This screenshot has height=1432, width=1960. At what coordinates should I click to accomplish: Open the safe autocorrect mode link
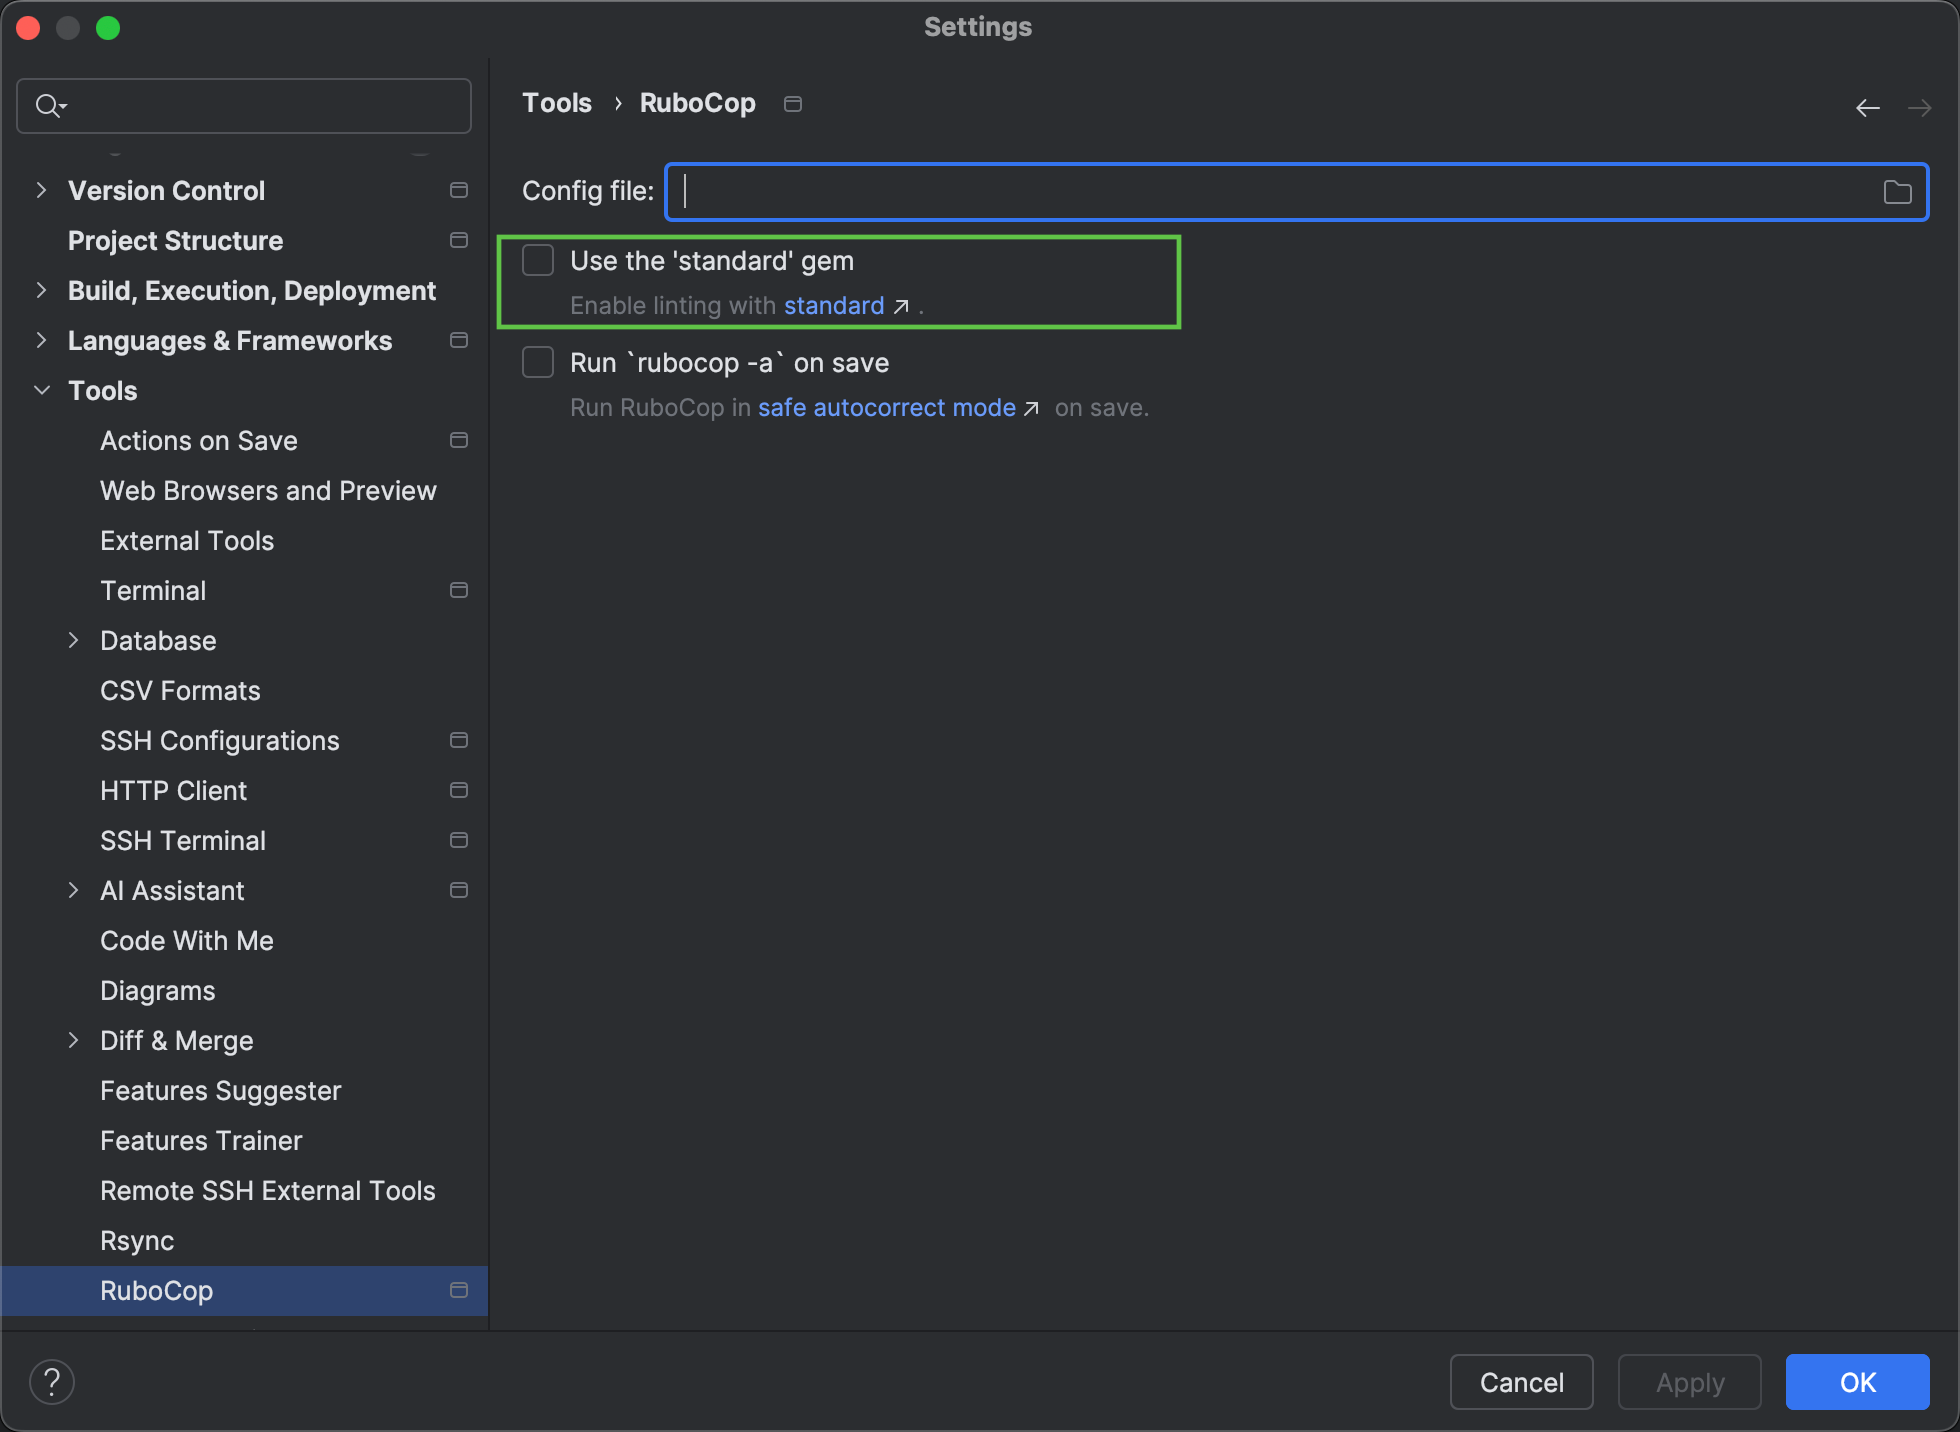click(x=886, y=408)
